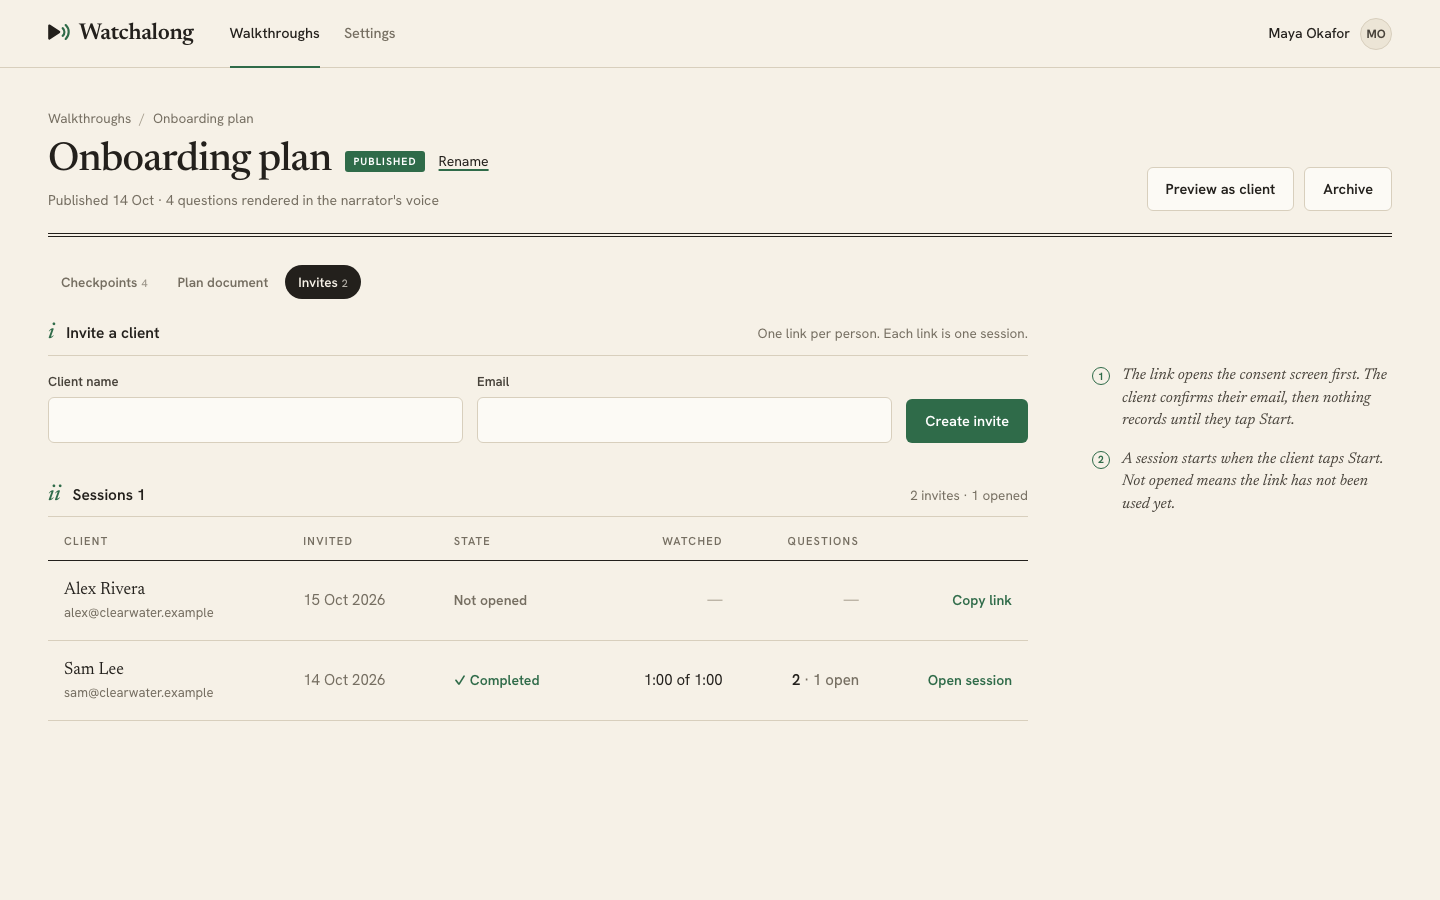Archive this walkthrough

pyautogui.click(x=1348, y=189)
